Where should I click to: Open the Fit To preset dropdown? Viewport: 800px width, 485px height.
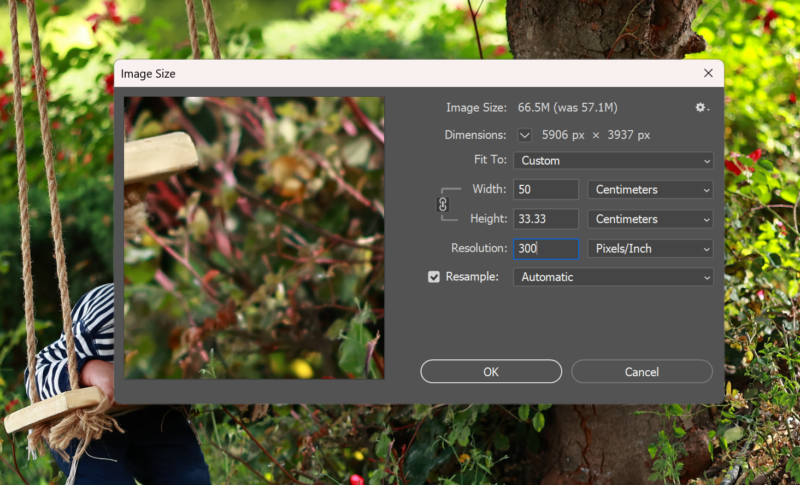click(x=613, y=160)
